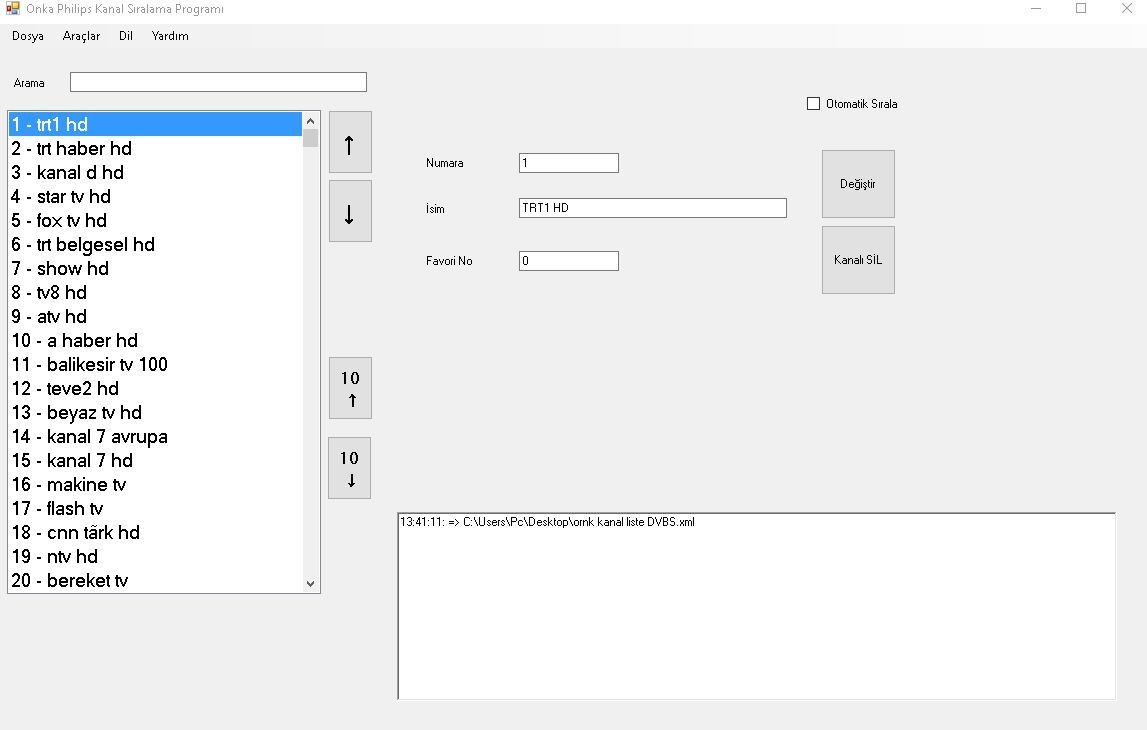Move channel up by 10 positions
Image resolution: width=1147 pixels, height=730 pixels.
point(350,388)
